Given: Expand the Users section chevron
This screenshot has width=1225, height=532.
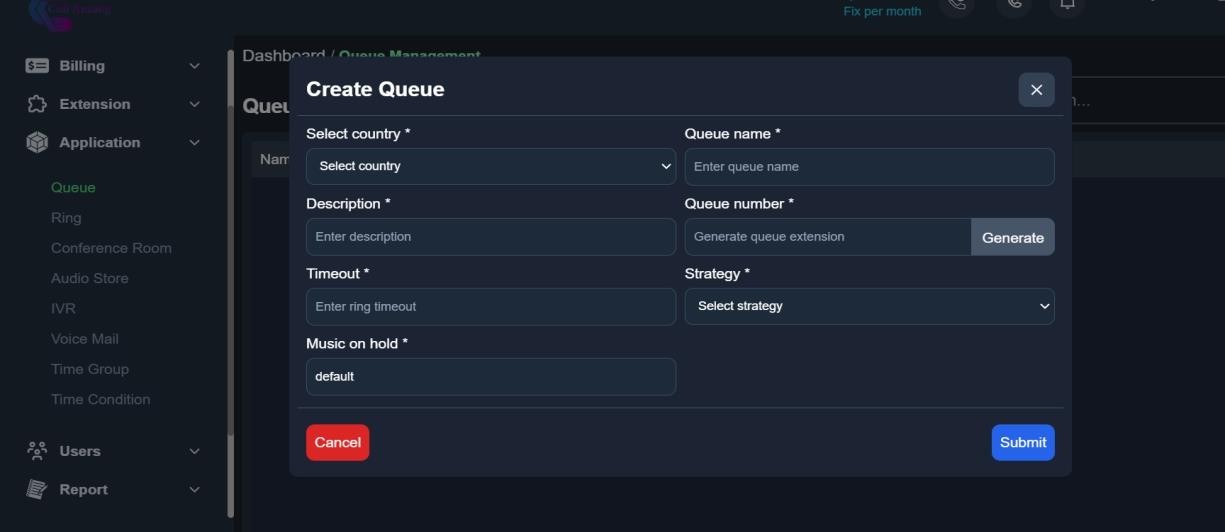Looking at the screenshot, I should (x=194, y=451).
